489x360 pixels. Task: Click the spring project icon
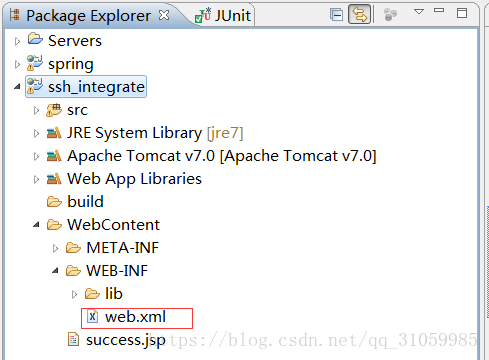(35, 63)
